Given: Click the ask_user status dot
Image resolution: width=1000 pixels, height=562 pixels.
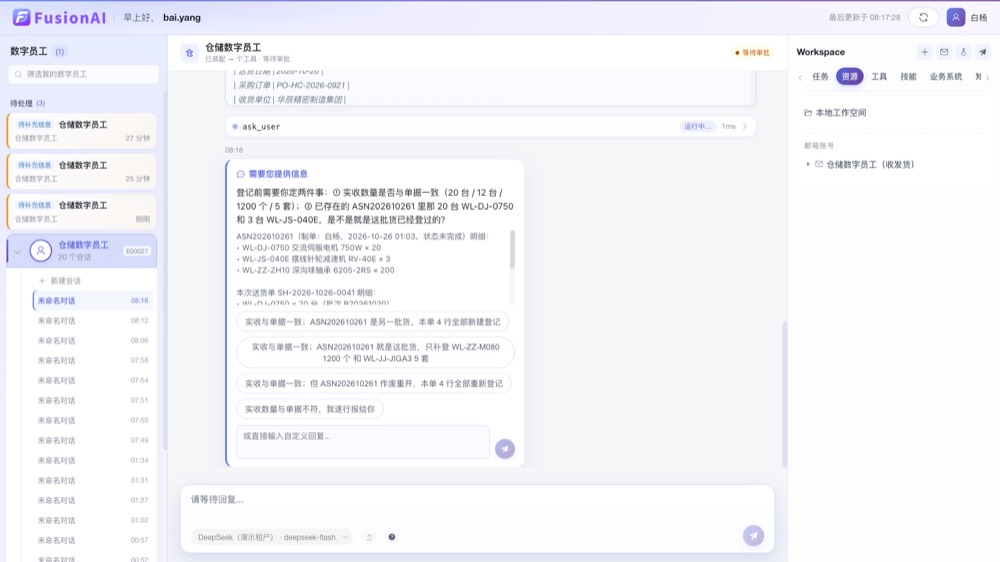Looking at the screenshot, I should point(235,126).
